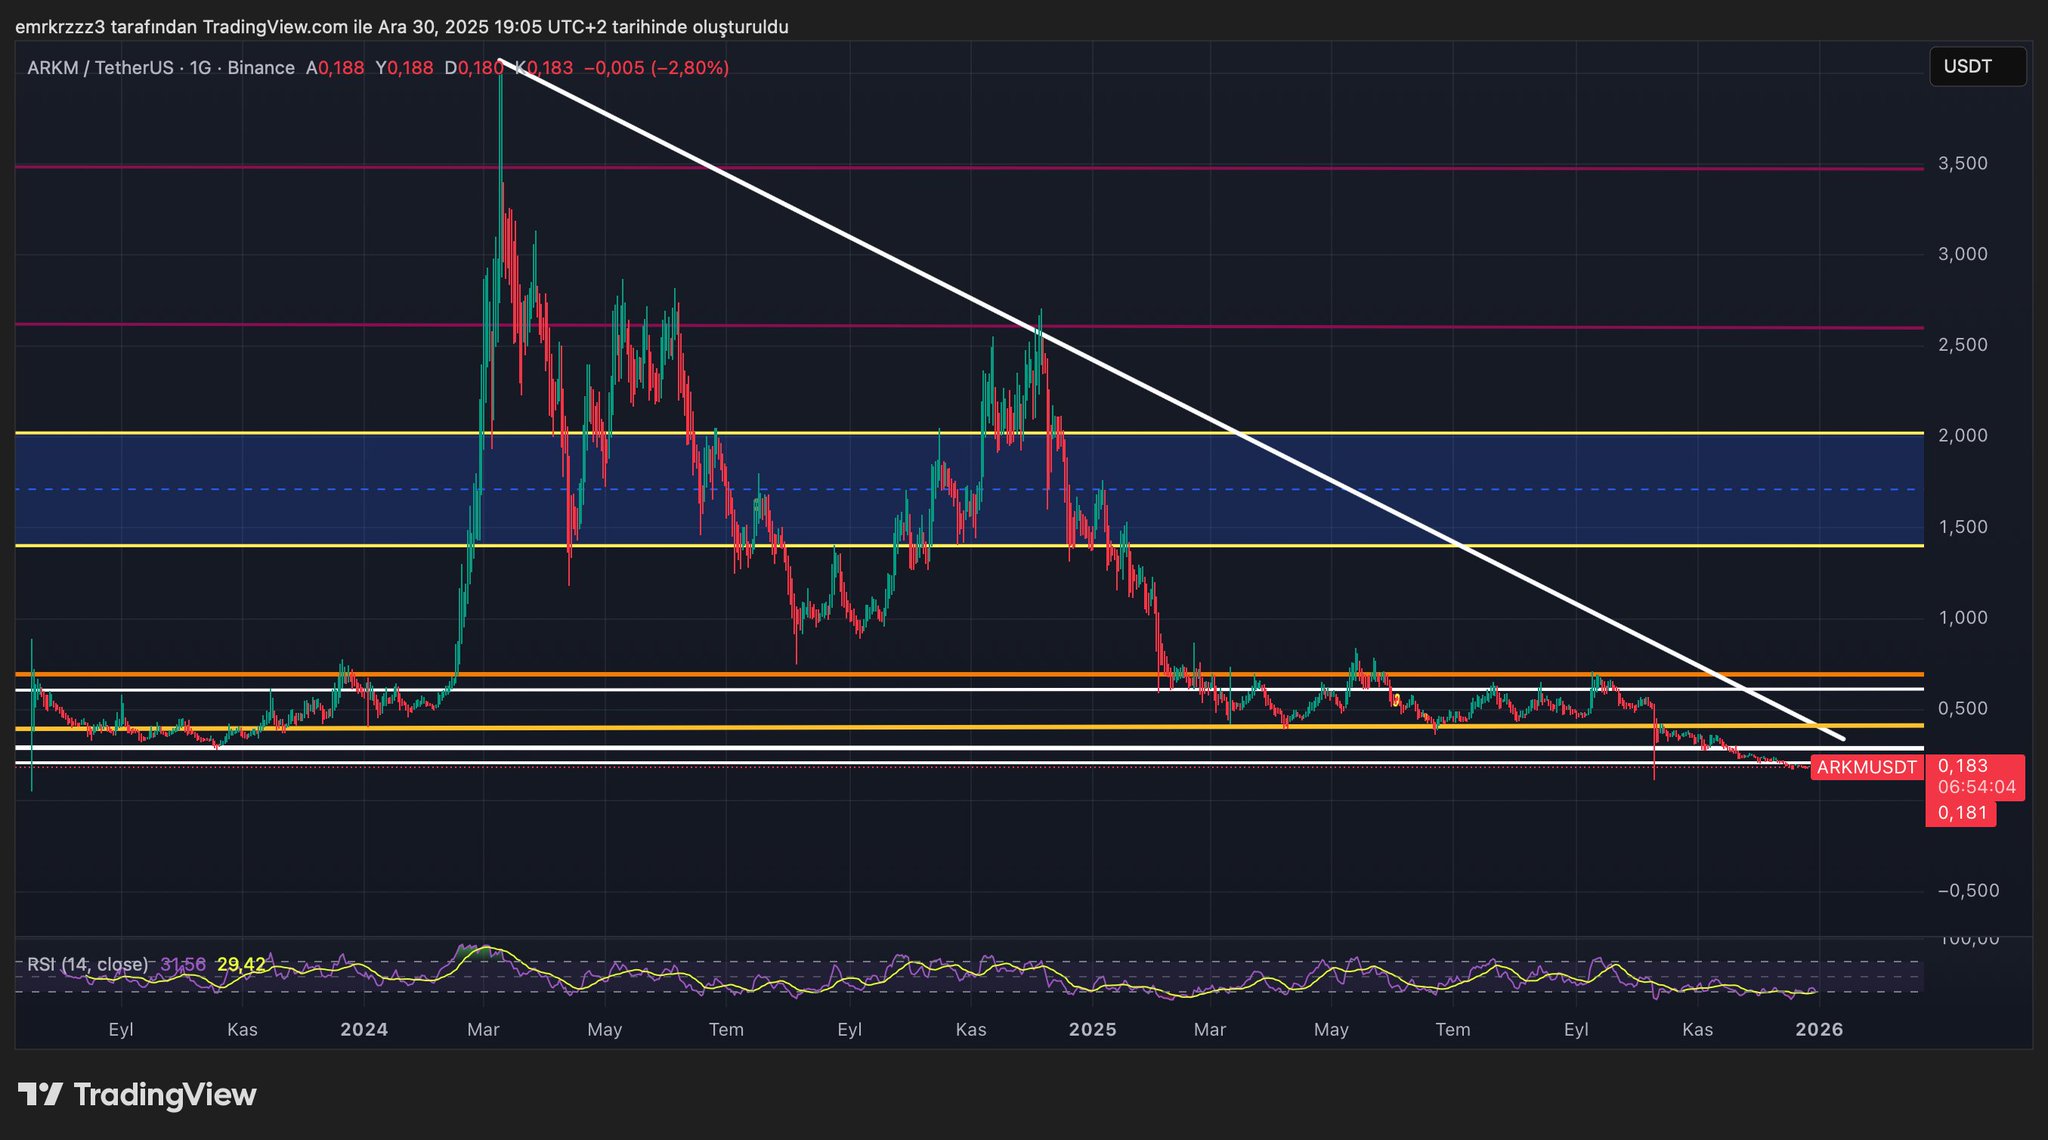
Task: Click the 2025 label on time axis
Action: 1092,1029
